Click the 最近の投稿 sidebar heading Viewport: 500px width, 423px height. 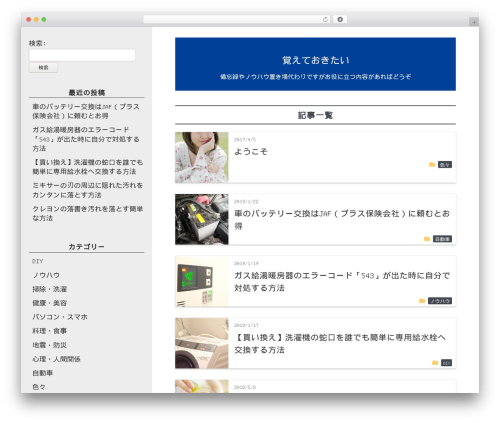(x=87, y=93)
